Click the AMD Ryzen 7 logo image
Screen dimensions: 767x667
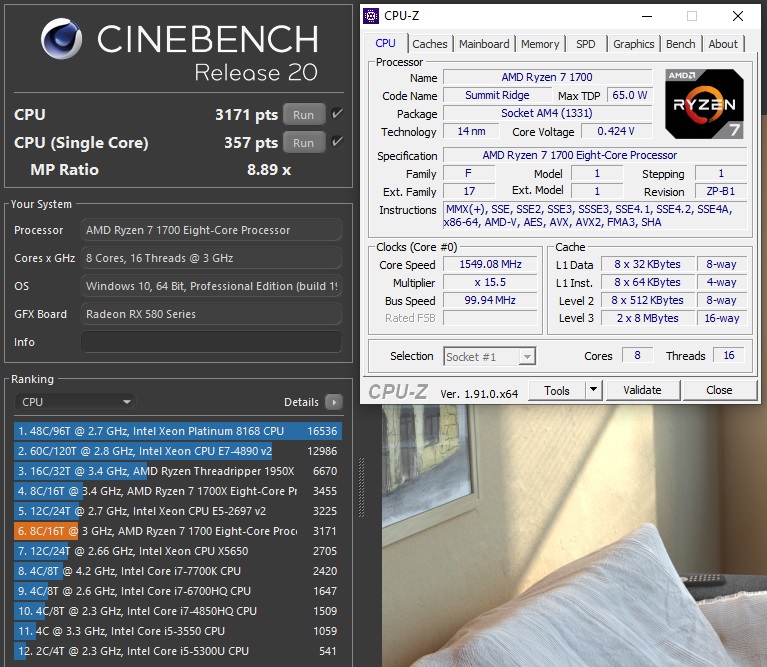[704, 104]
